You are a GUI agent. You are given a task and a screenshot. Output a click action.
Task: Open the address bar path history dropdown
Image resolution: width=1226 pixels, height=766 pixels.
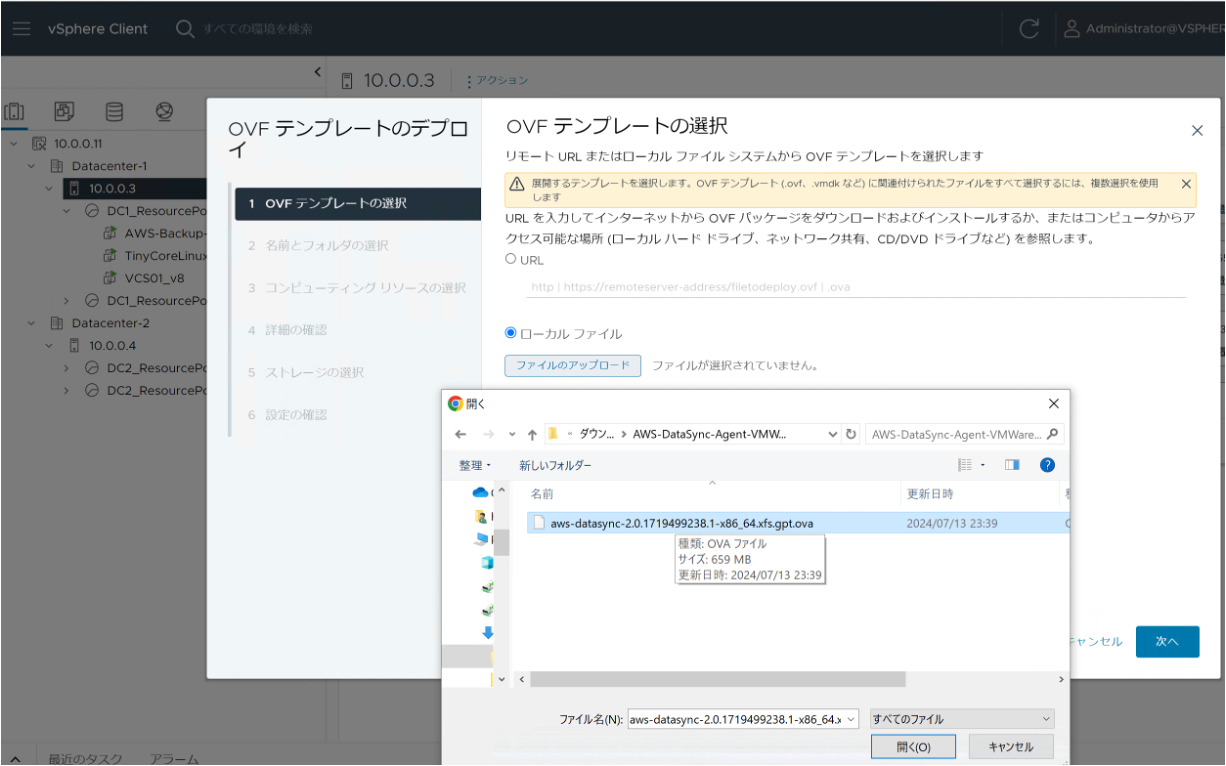[x=833, y=434]
